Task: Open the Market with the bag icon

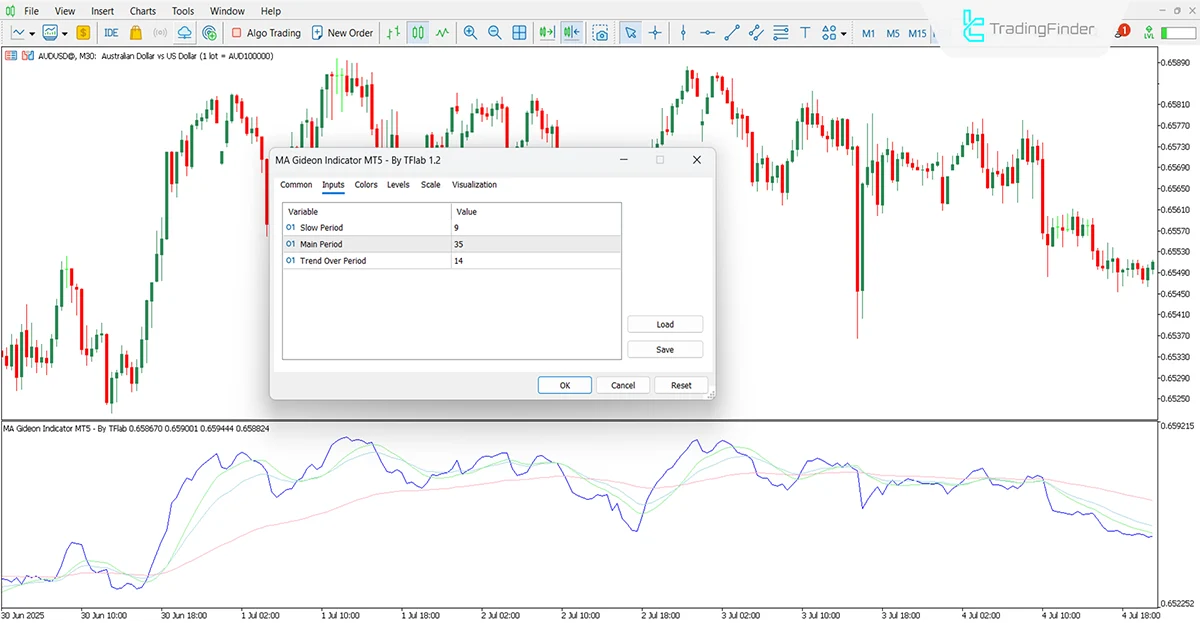Action: coord(136,32)
